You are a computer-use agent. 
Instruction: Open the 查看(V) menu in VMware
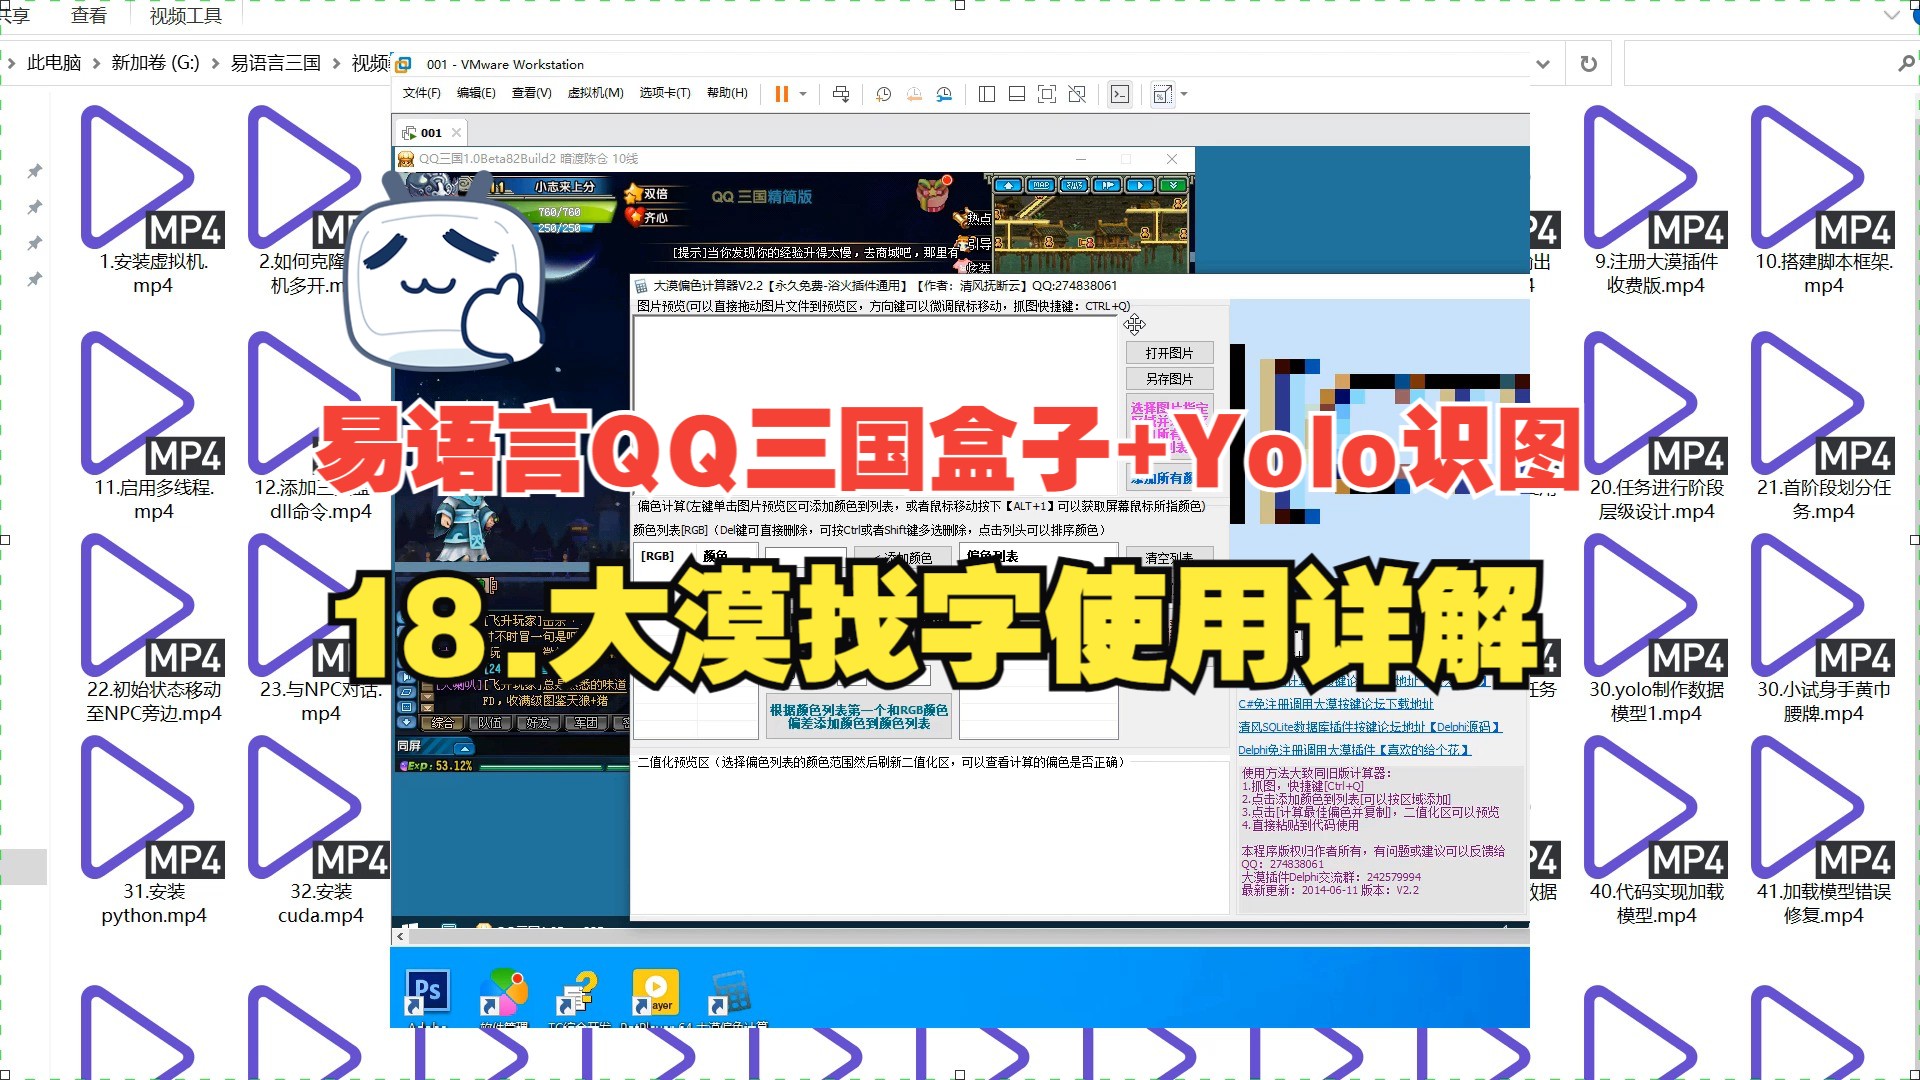point(531,93)
